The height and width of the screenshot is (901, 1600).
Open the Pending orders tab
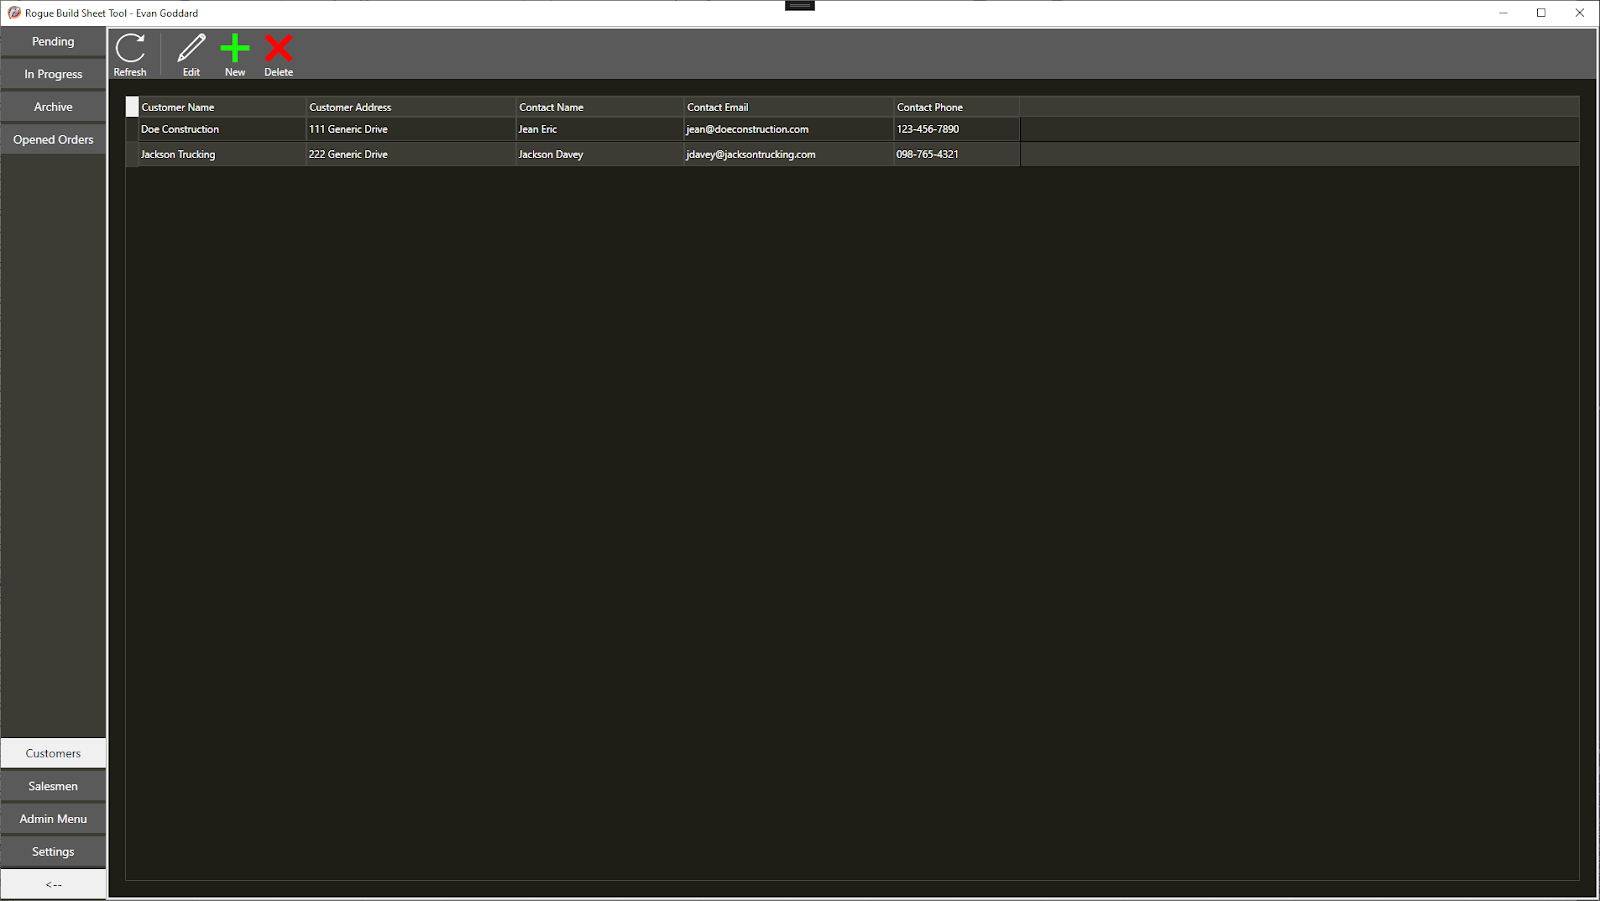click(x=53, y=42)
